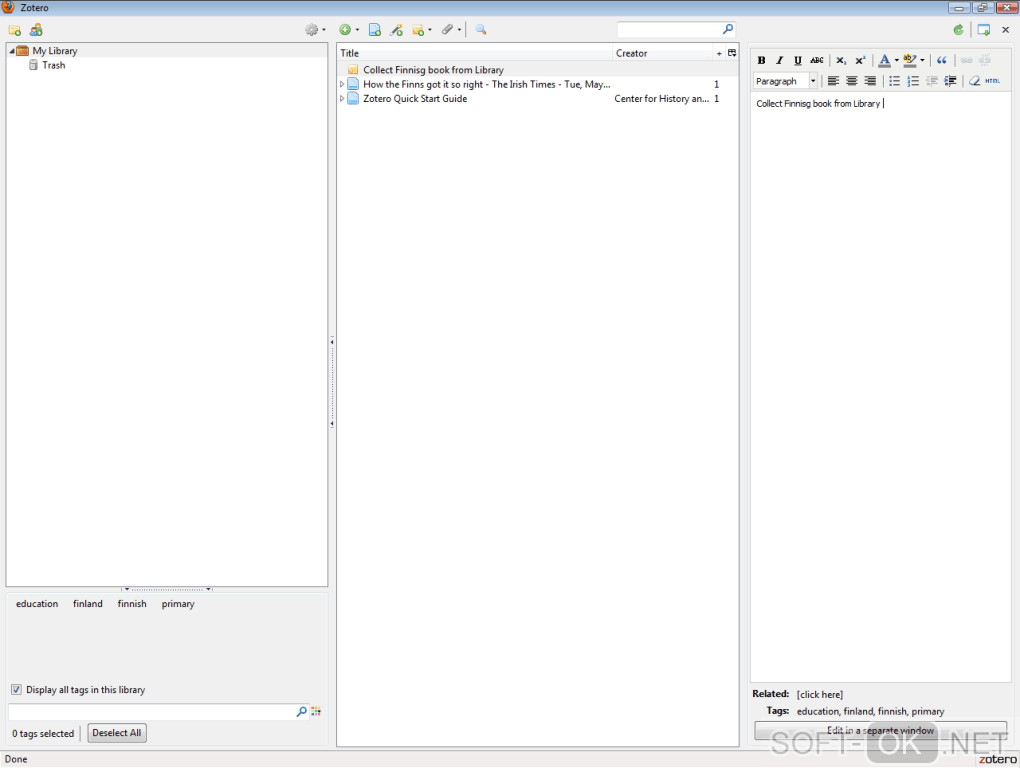Insert a numbered list
Viewport: 1020px width, 768px height.
click(x=913, y=81)
